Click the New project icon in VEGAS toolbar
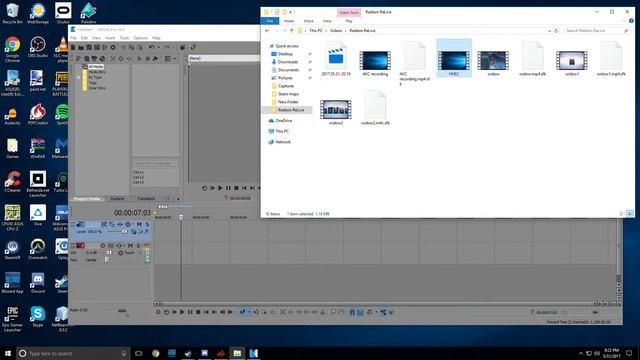Screen dimensions: 640x360 [73, 48]
